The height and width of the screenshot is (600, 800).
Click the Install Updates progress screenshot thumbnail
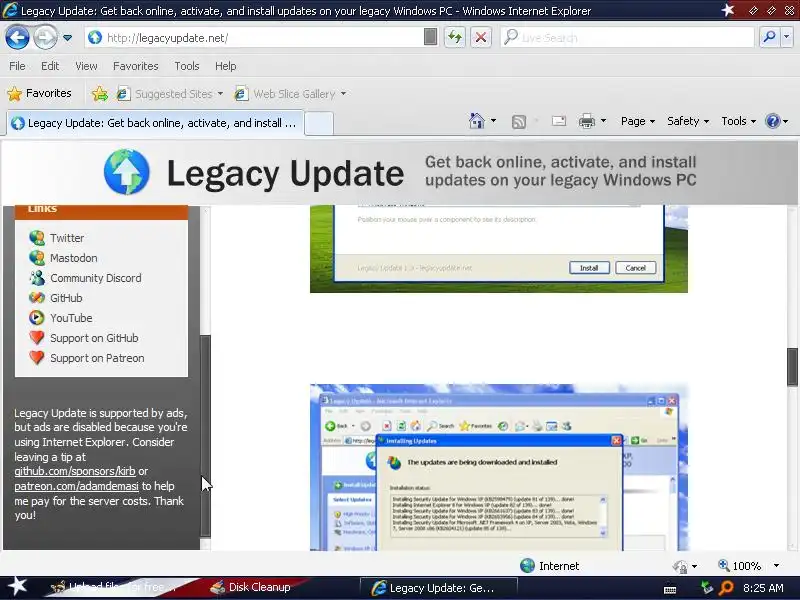[499, 467]
